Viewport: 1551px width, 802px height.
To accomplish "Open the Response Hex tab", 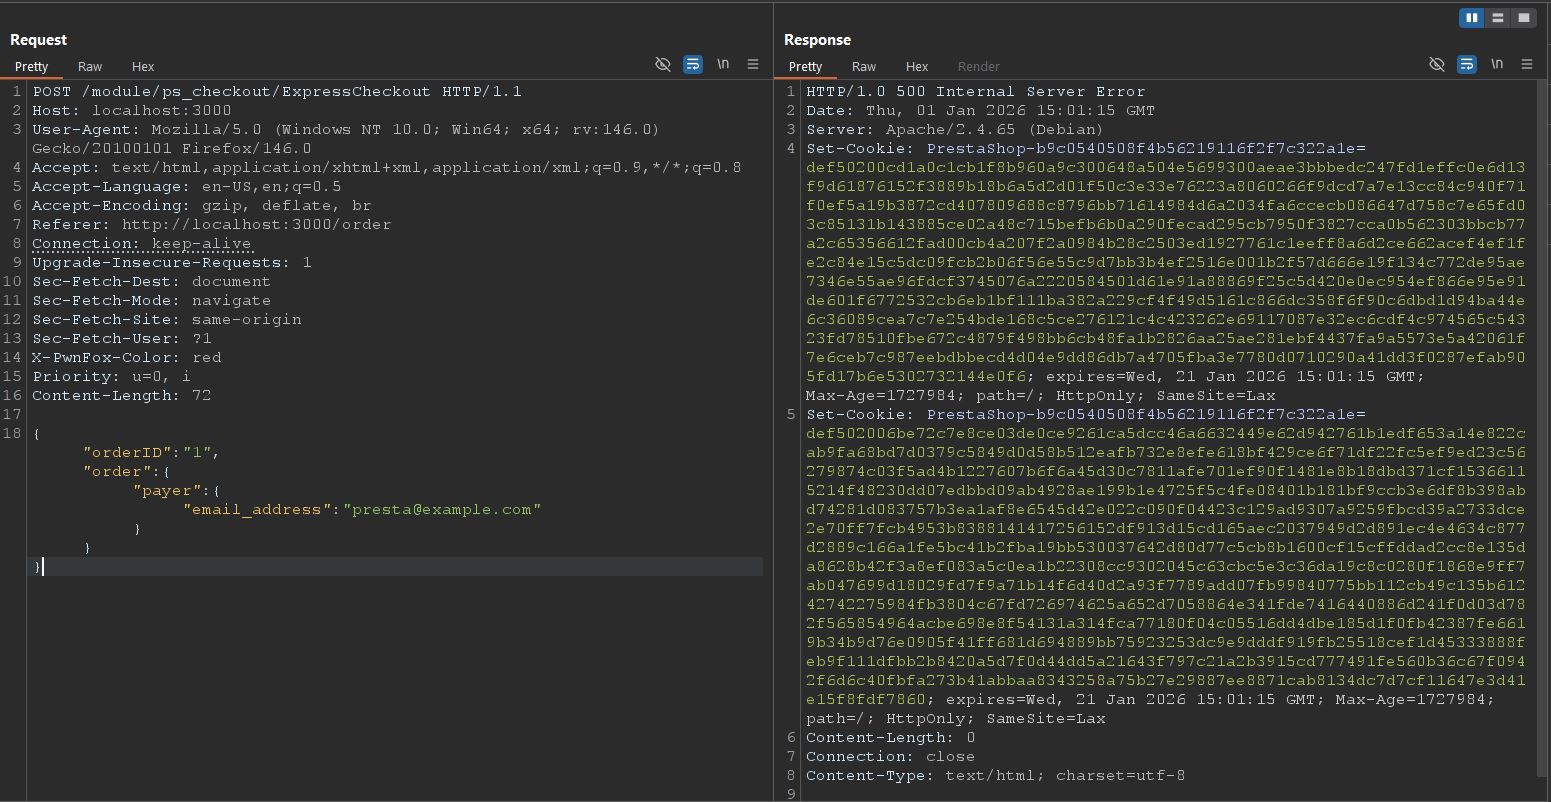I will point(917,67).
